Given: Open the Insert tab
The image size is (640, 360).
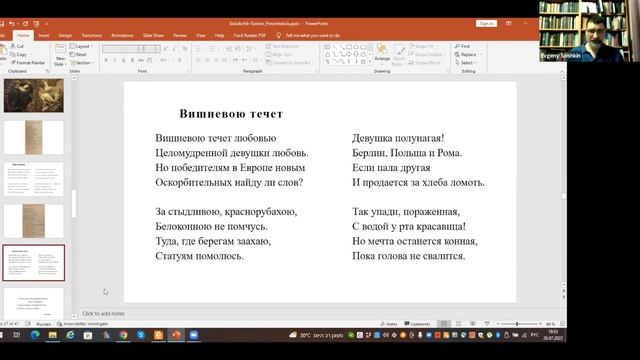Looking at the screenshot, I should click(x=44, y=36).
